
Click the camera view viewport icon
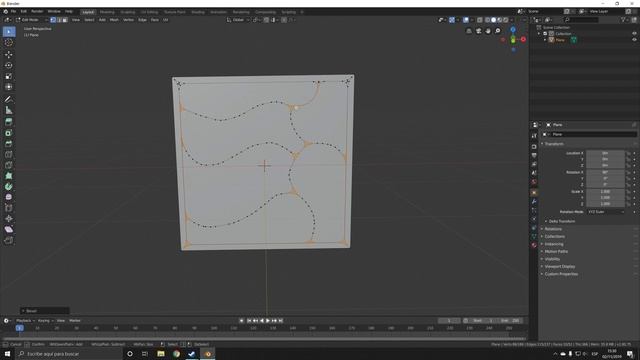478,31
